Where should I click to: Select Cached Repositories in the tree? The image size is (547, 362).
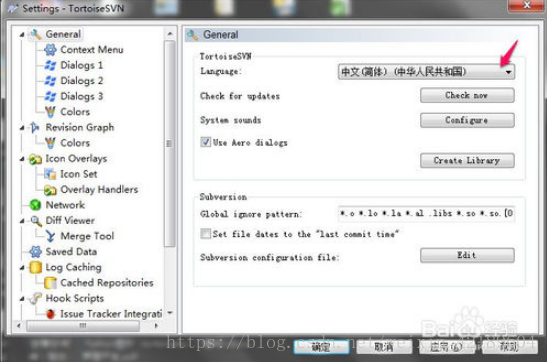tap(107, 283)
